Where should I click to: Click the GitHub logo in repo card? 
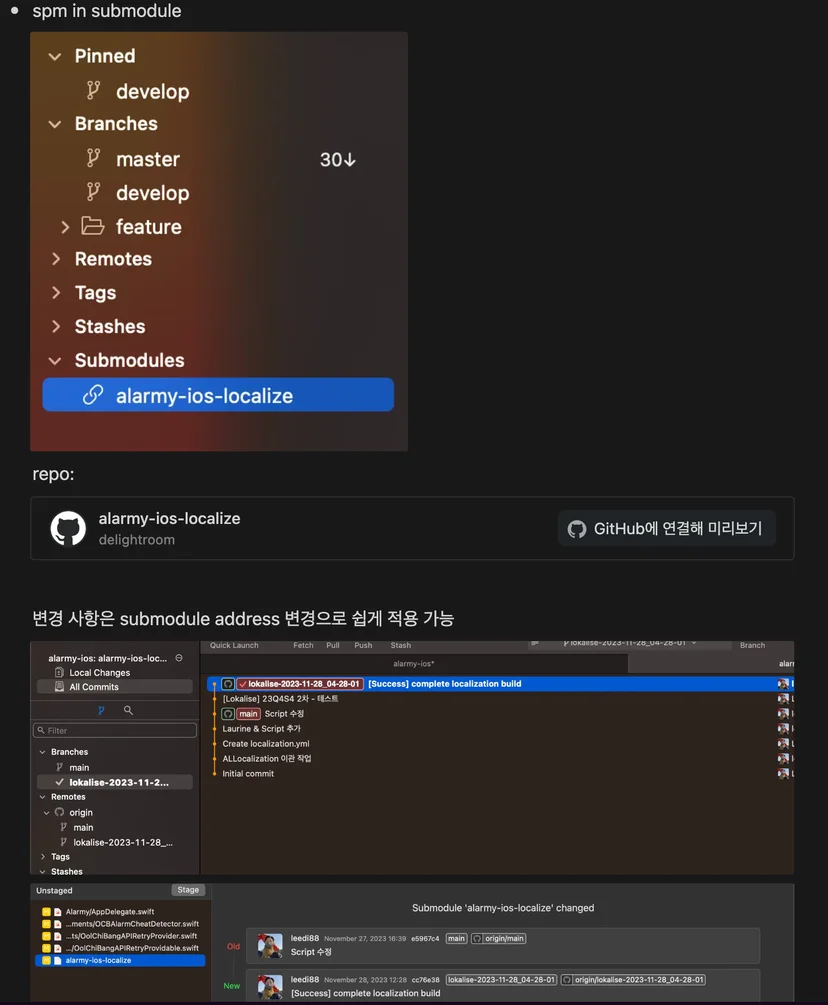click(x=69, y=528)
